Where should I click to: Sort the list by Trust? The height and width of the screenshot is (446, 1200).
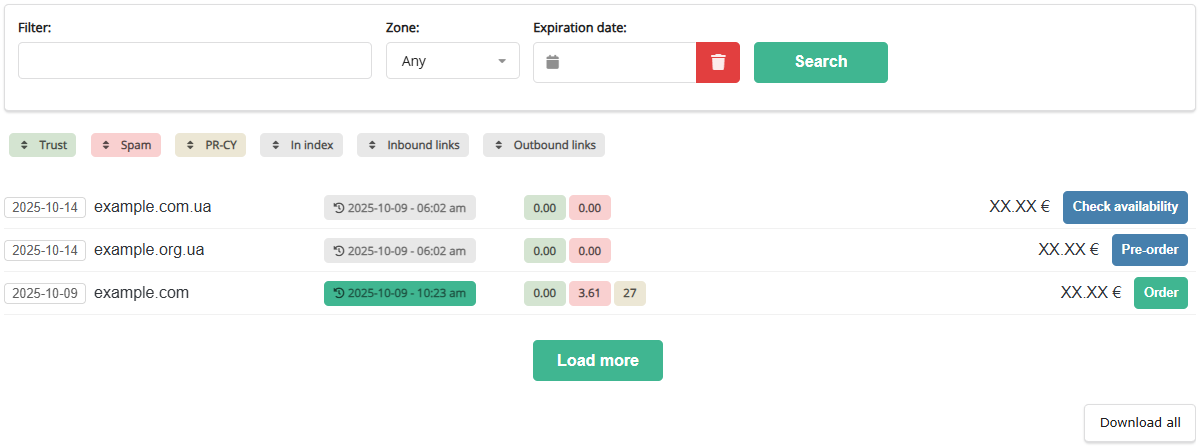coord(43,145)
